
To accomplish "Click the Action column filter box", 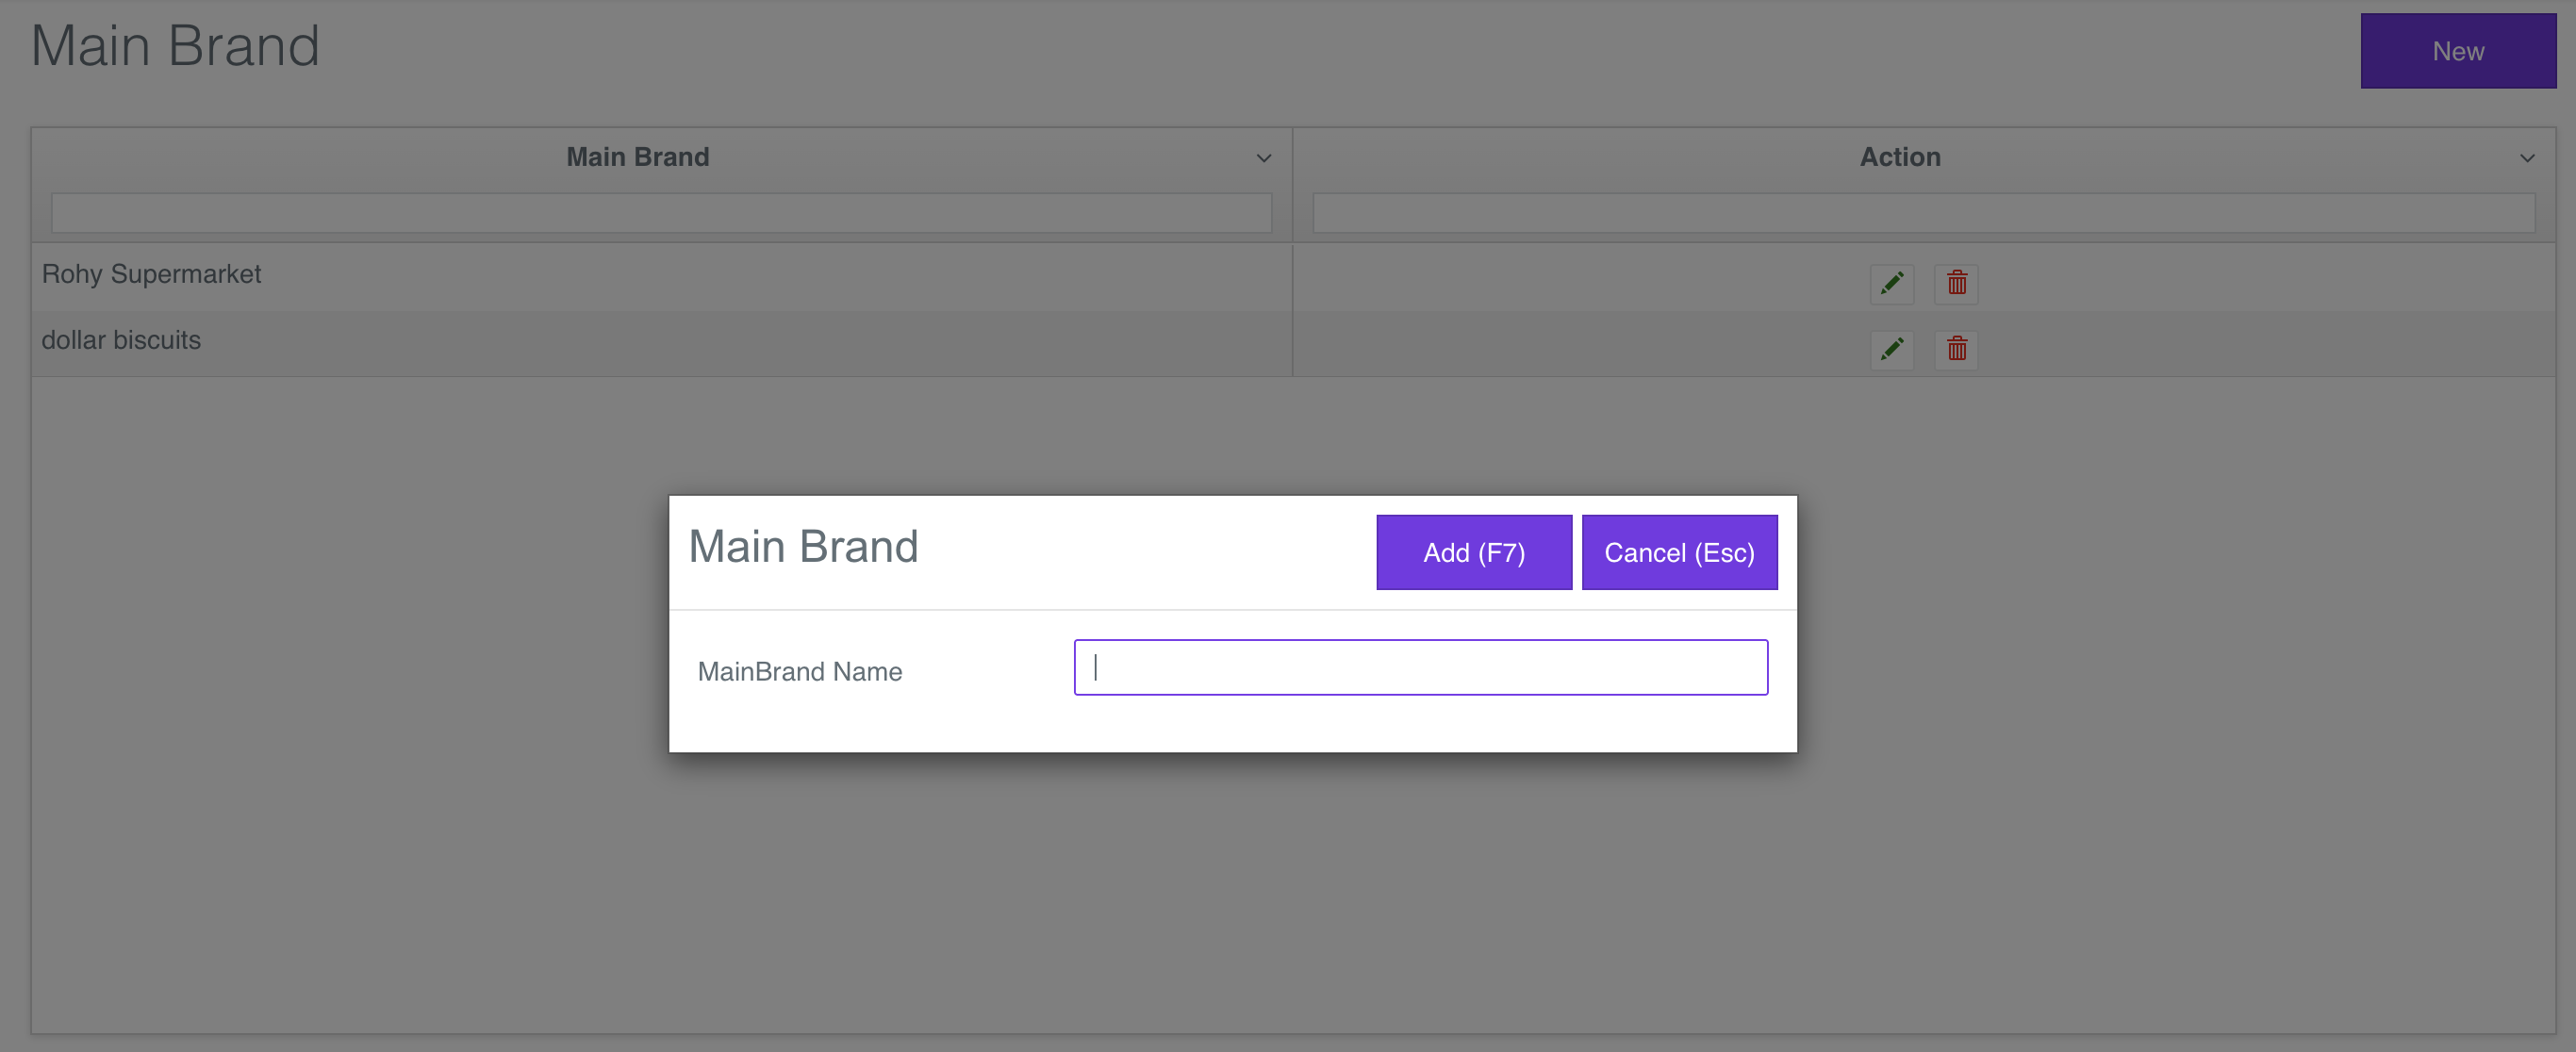I will pyautogui.click(x=1922, y=212).
